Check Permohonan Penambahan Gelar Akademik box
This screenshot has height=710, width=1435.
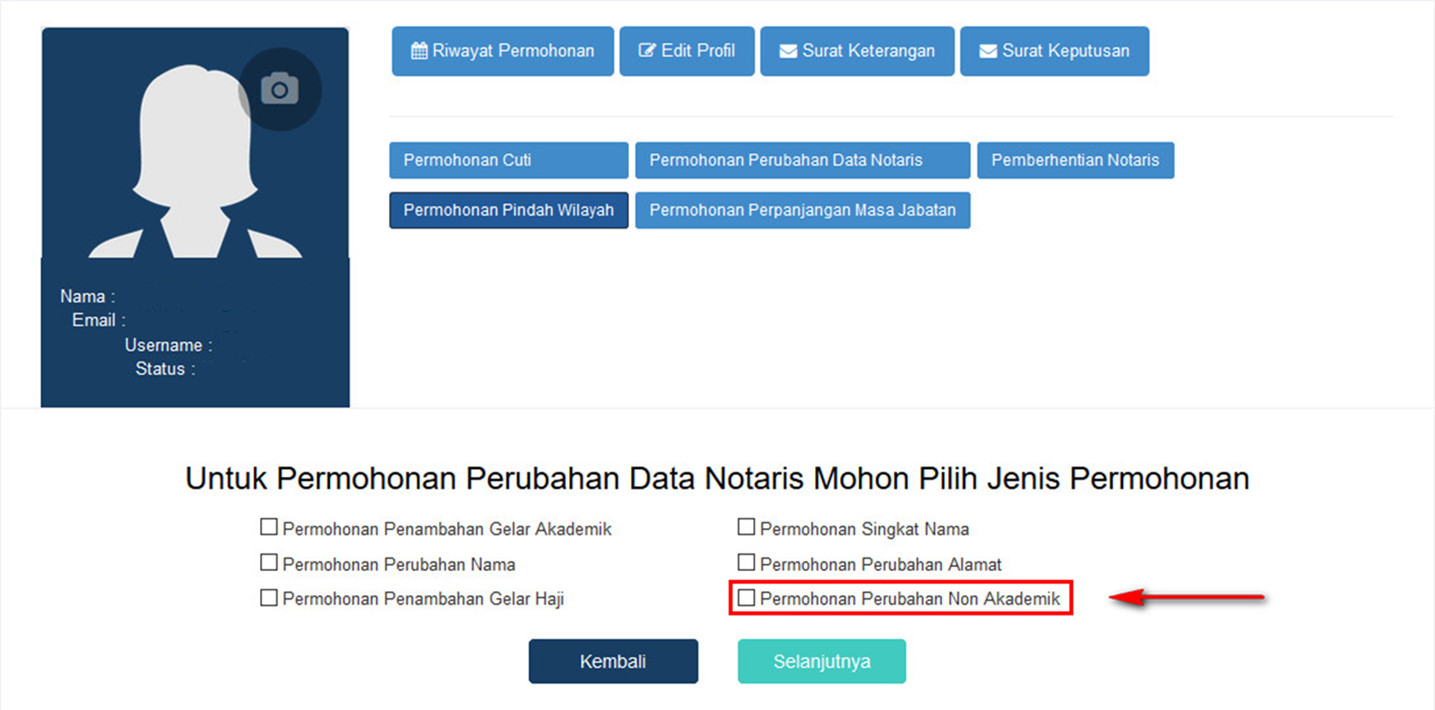pos(268,527)
